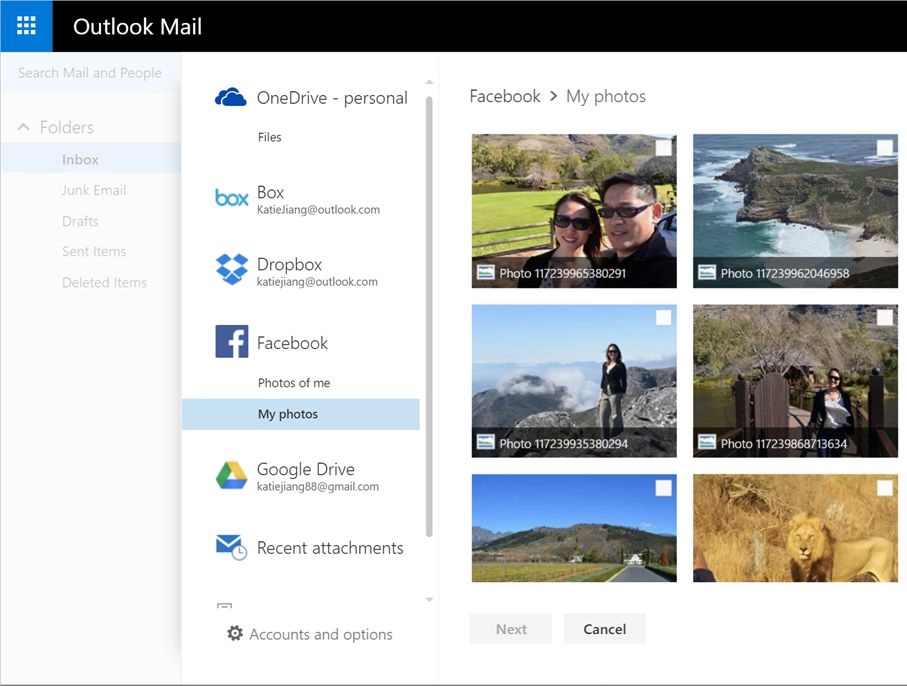Select Files under OneDrive
This screenshot has height=686, width=907.
pyautogui.click(x=270, y=137)
